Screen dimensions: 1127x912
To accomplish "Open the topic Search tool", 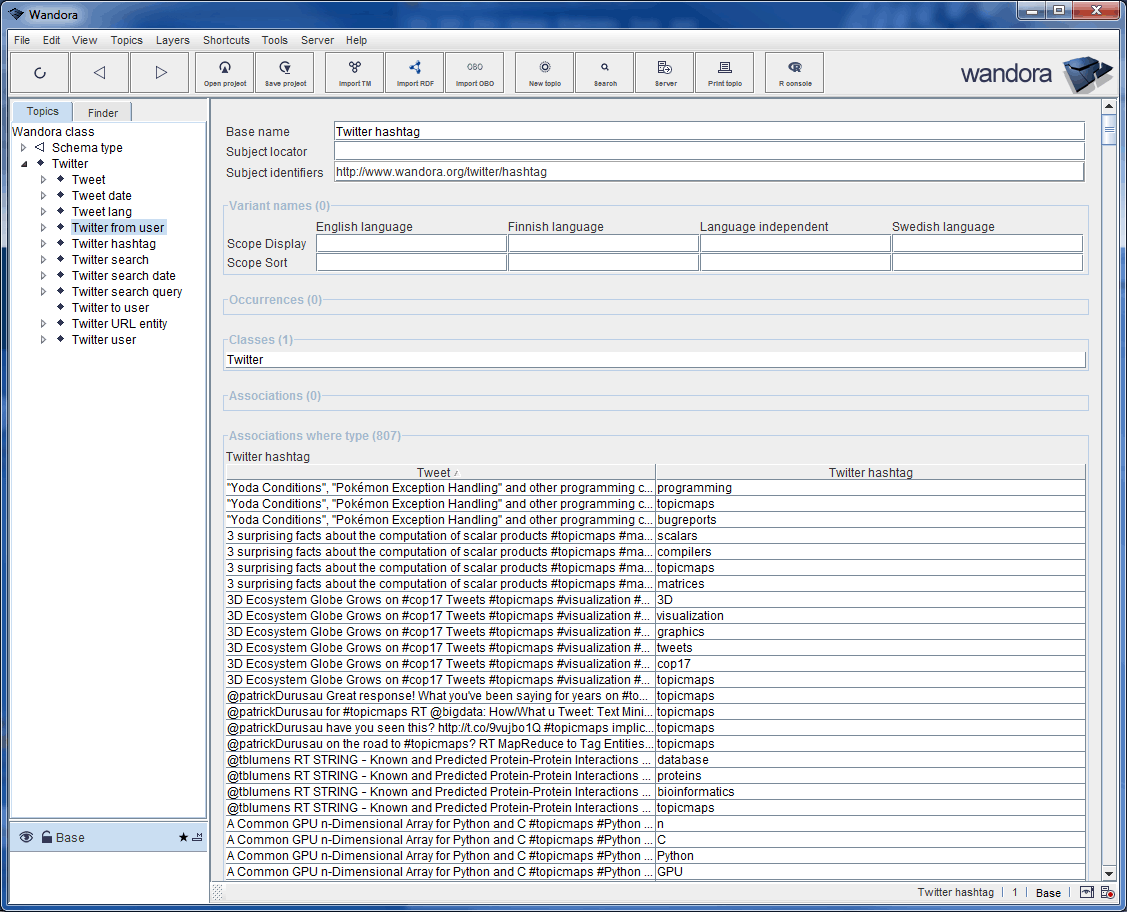I will point(603,72).
